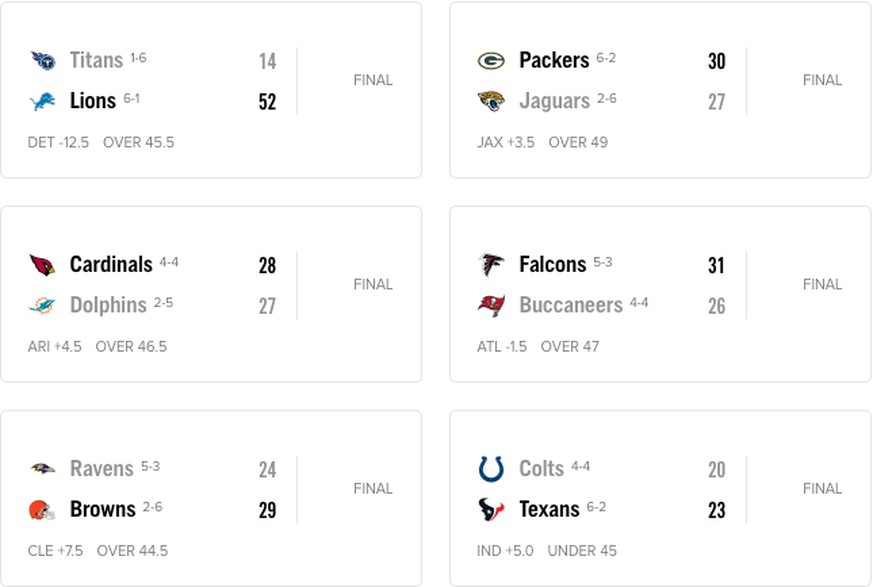Click the Buccaneers team logo
The width and height of the screenshot is (873, 587).
click(x=491, y=306)
